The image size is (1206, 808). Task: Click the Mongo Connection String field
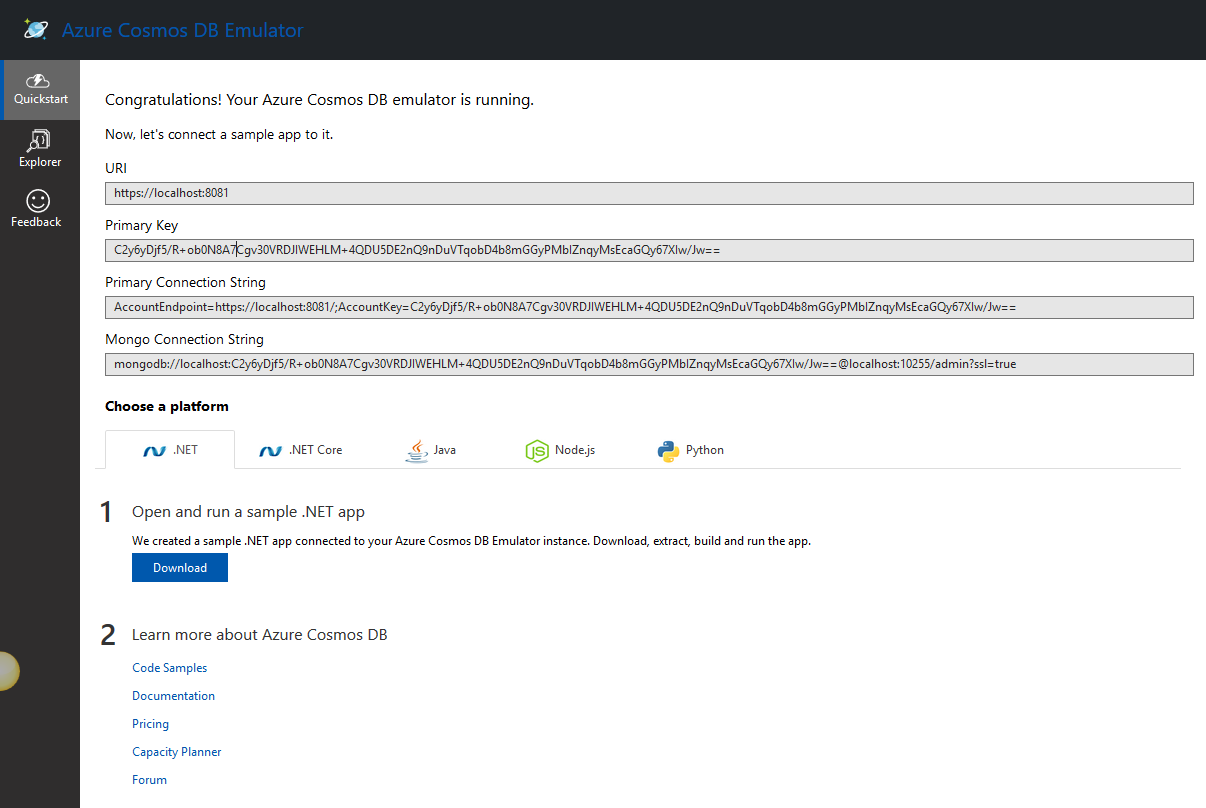pyautogui.click(x=648, y=364)
